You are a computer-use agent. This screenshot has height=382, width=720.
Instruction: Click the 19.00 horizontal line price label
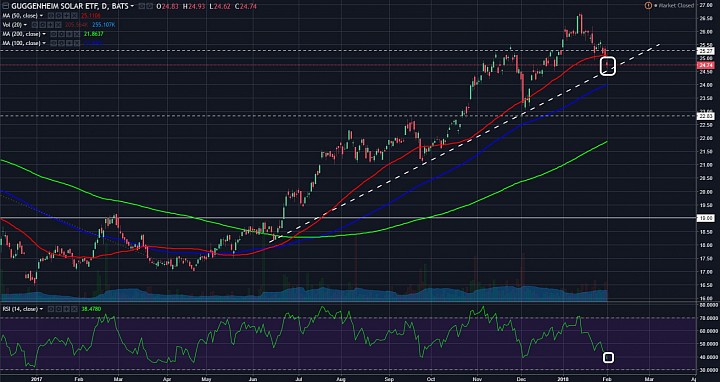coord(705,219)
